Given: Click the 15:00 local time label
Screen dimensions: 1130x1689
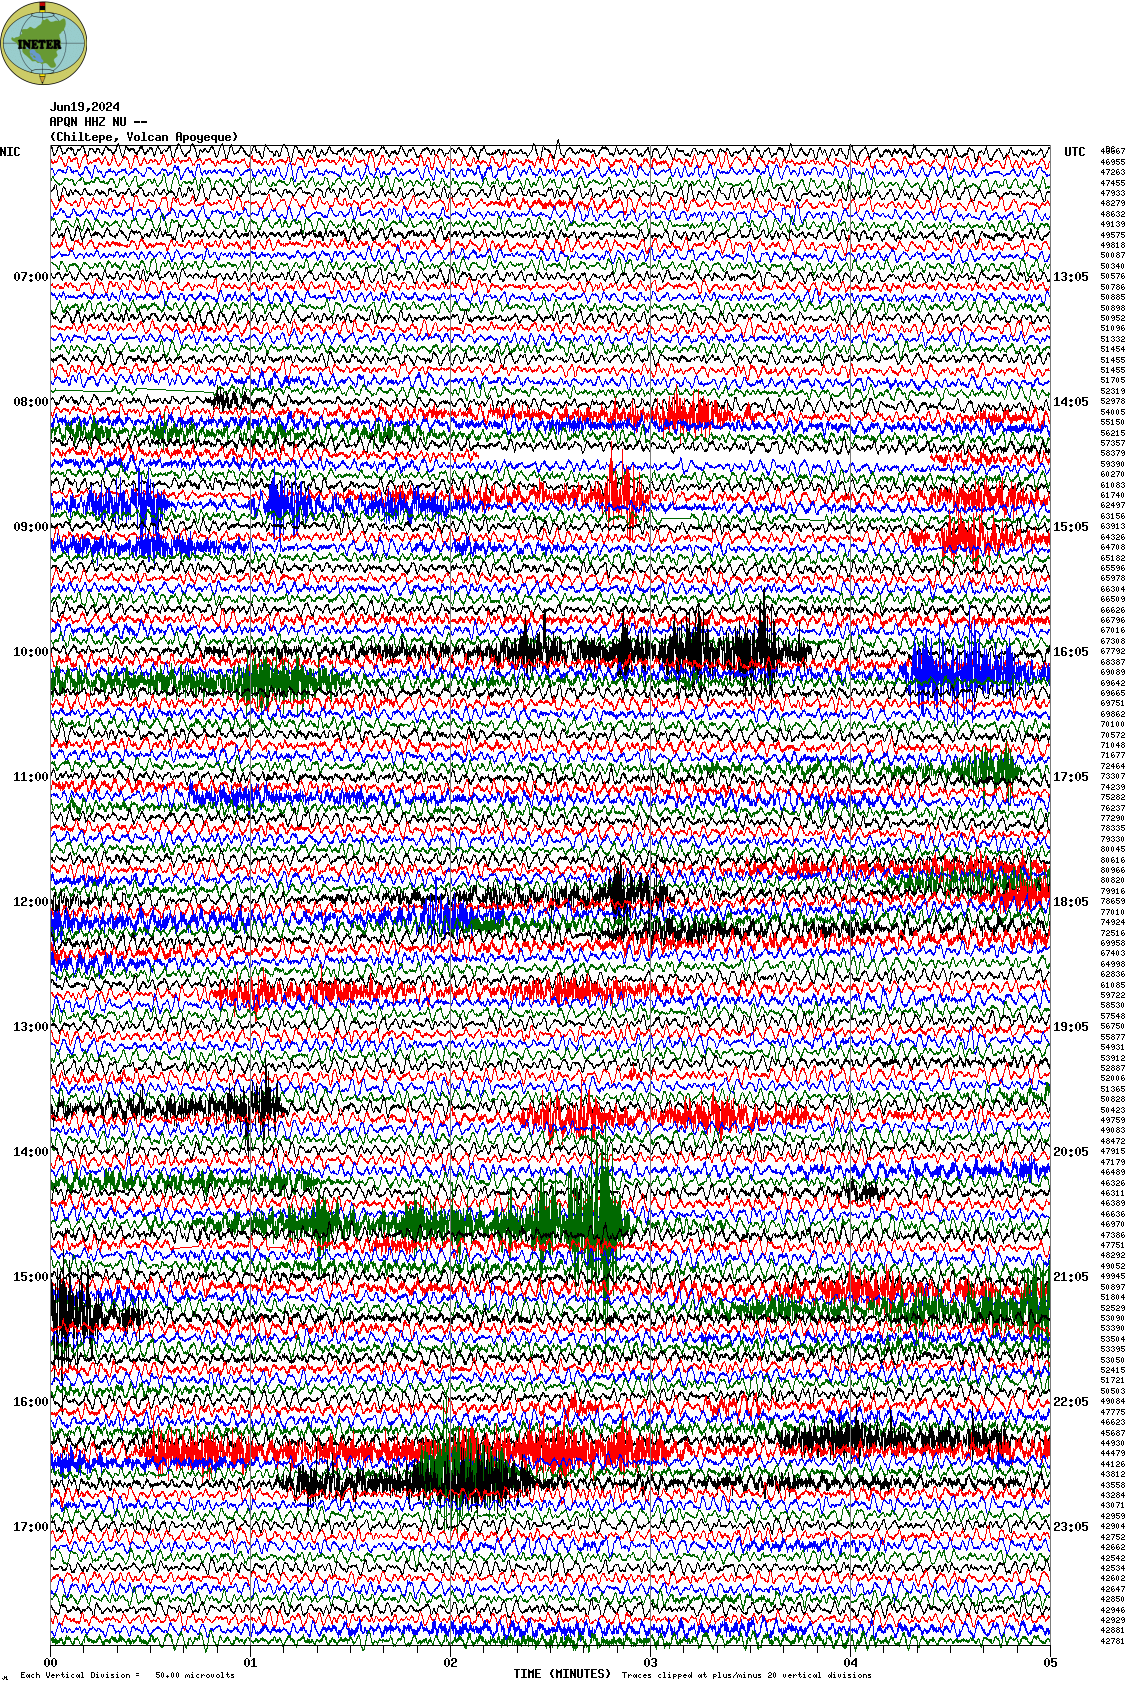Looking at the screenshot, I should [30, 1277].
